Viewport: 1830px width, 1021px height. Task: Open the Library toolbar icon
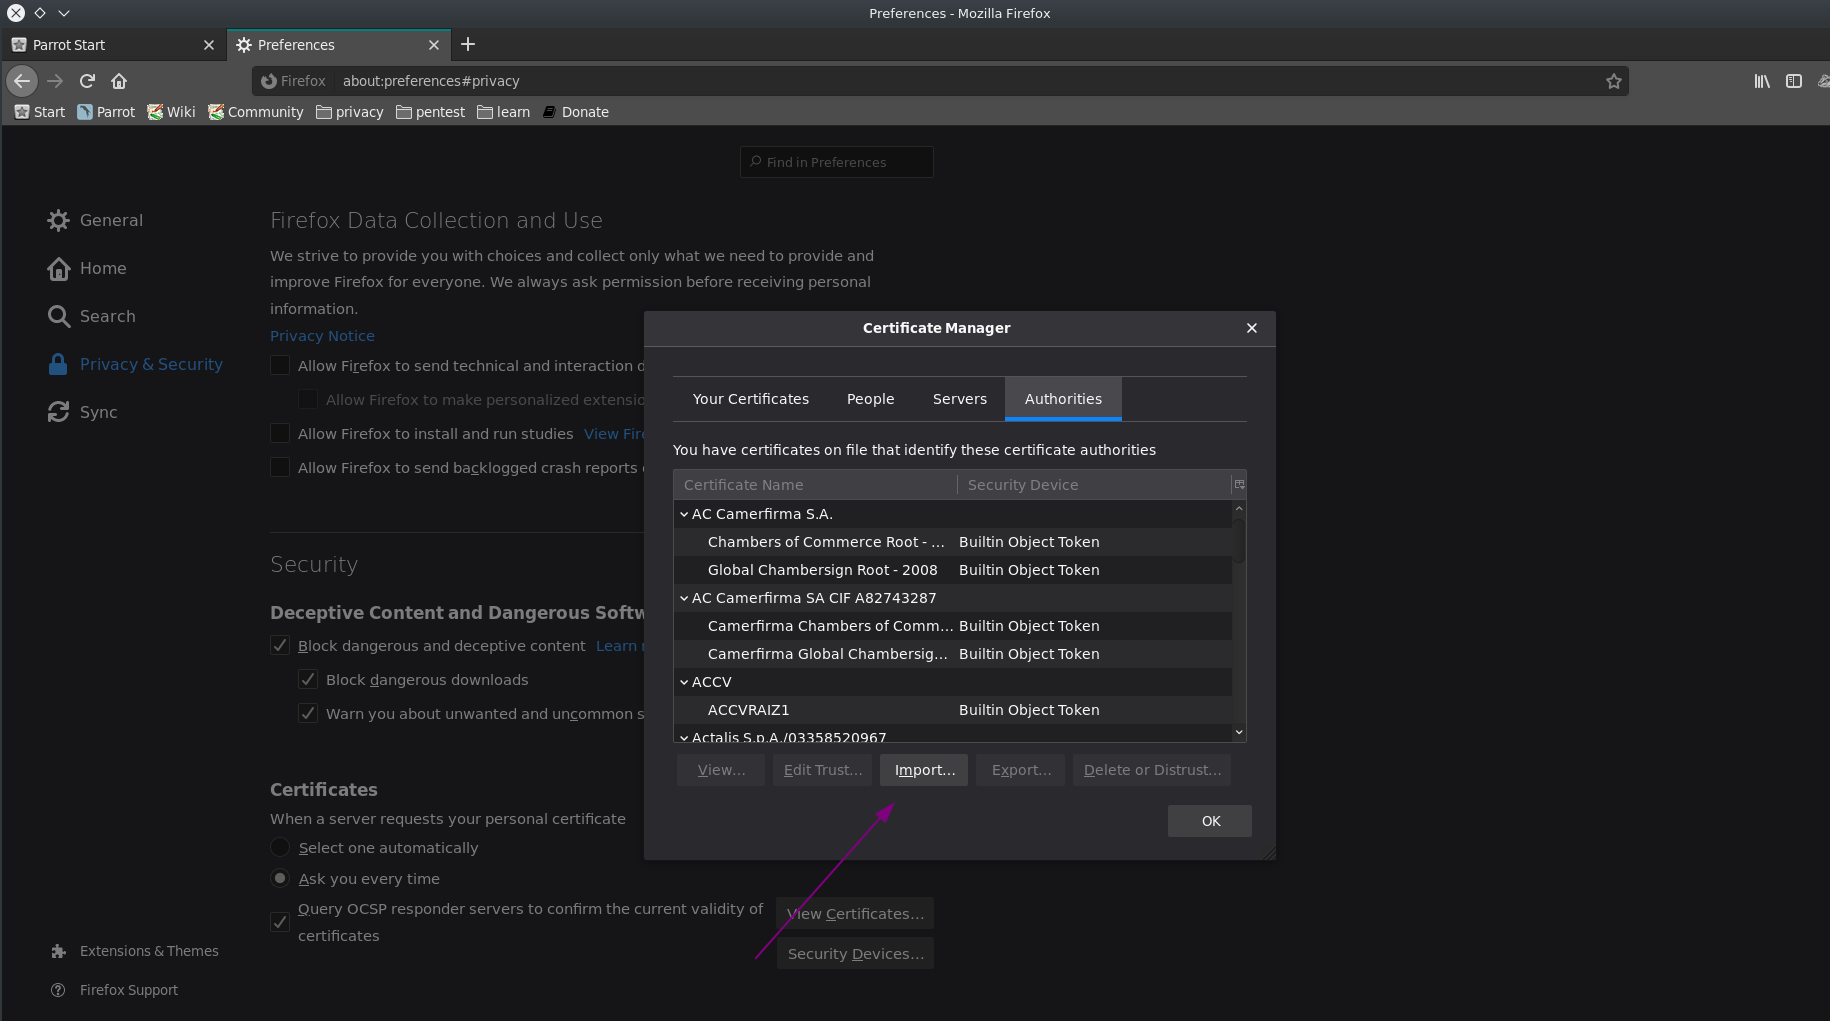1762,81
